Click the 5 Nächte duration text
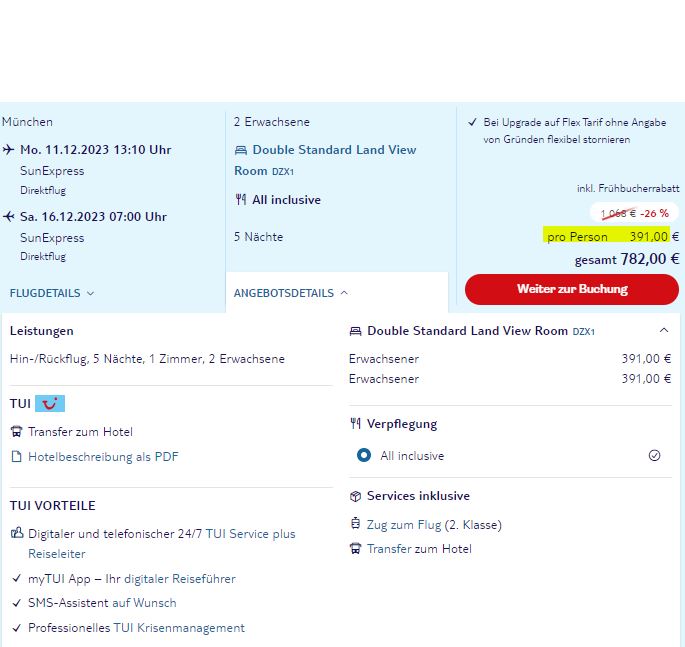685x647 pixels. click(259, 237)
